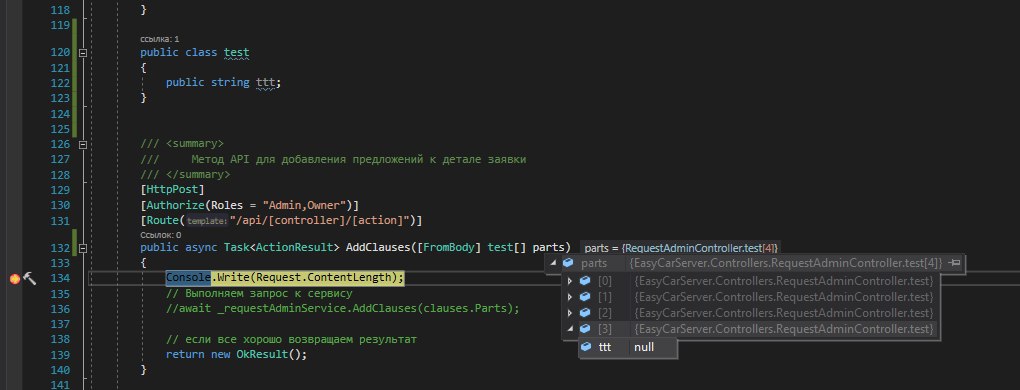Click the class name test on line 120
The width and height of the screenshot is (1020, 390).
pos(236,53)
